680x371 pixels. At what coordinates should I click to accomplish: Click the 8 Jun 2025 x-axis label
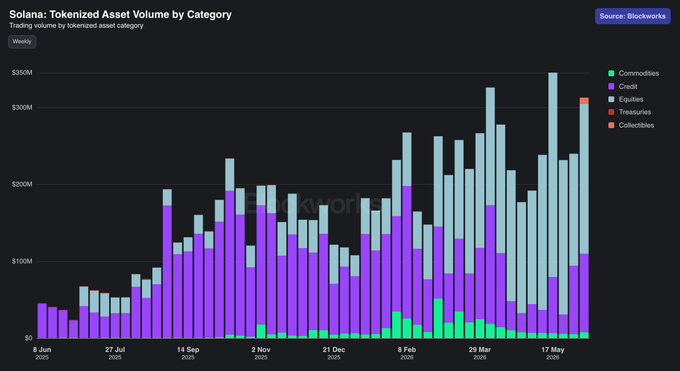(42, 353)
